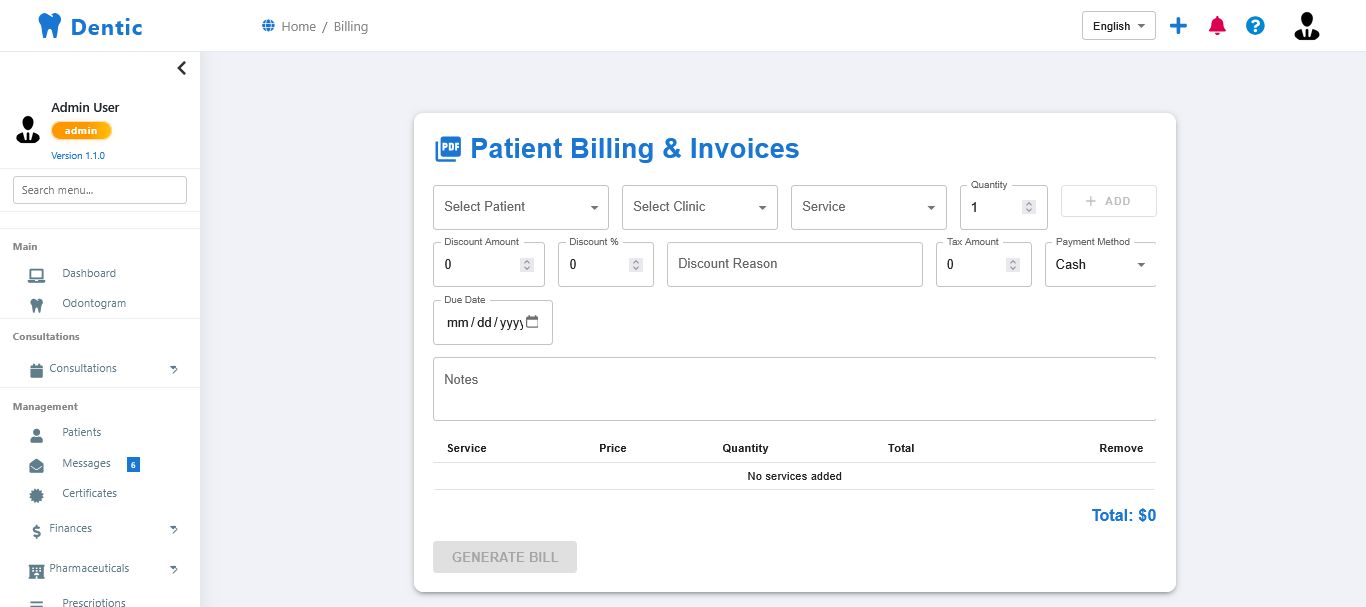
Task: Click the help question mark icon
Action: coord(1255,26)
